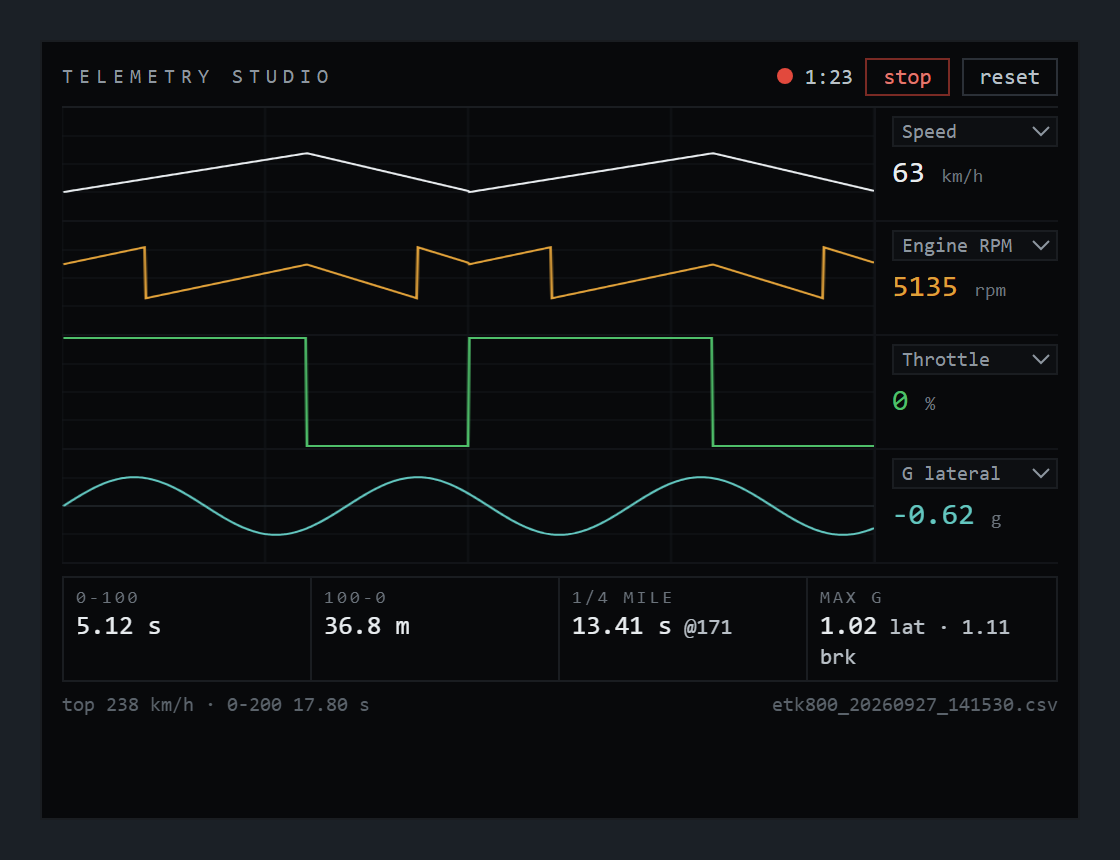1120x860 pixels.
Task: Click the orange engine RPM trace chart
Action: point(469,278)
